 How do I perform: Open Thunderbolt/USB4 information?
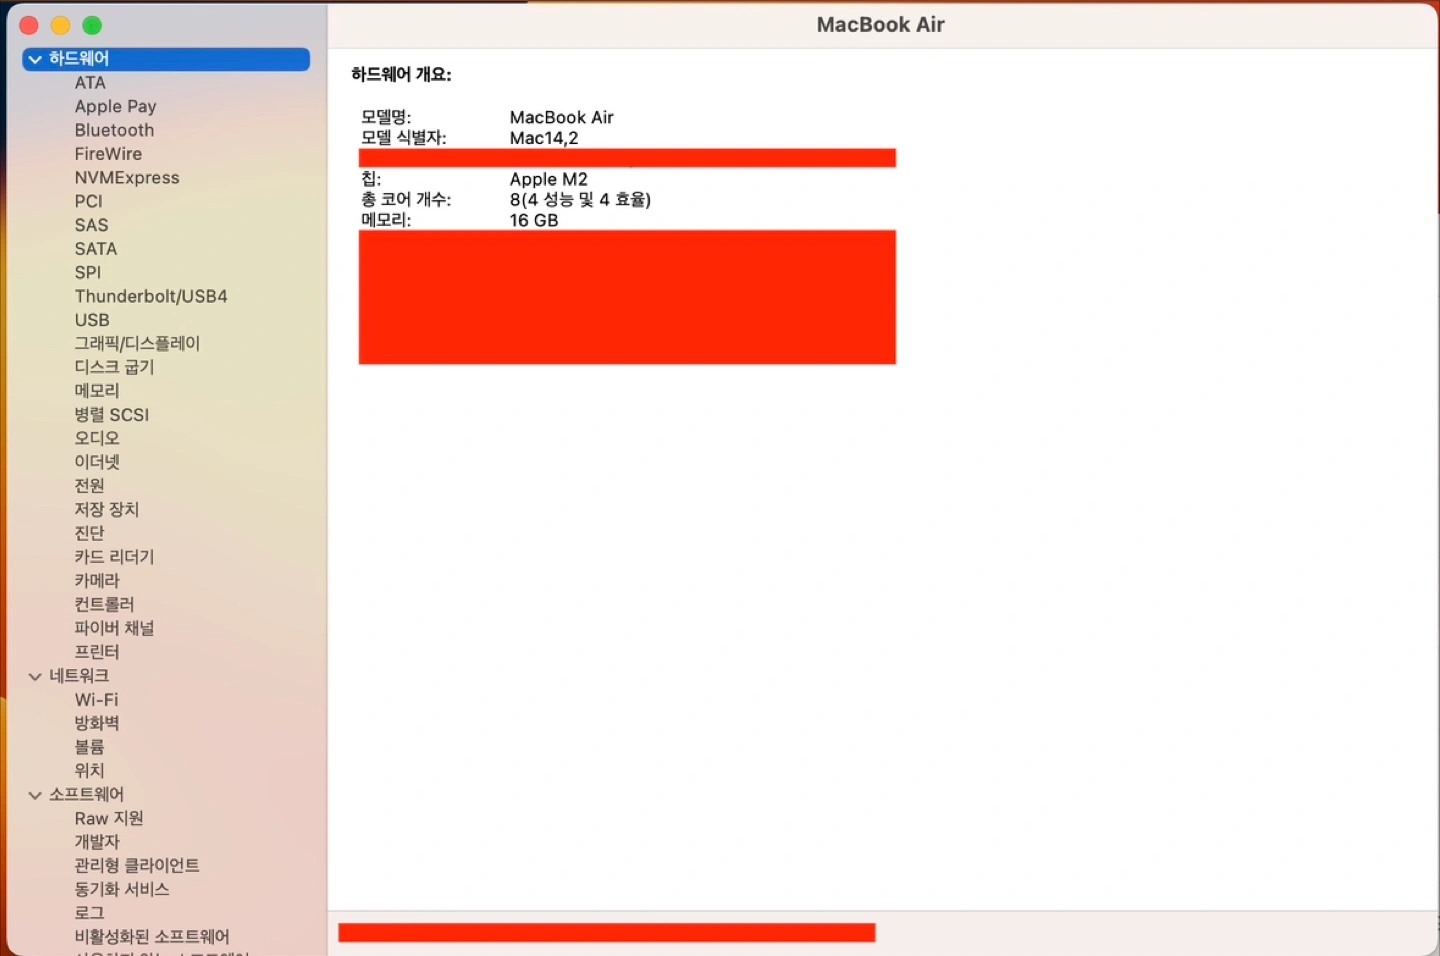tap(151, 296)
